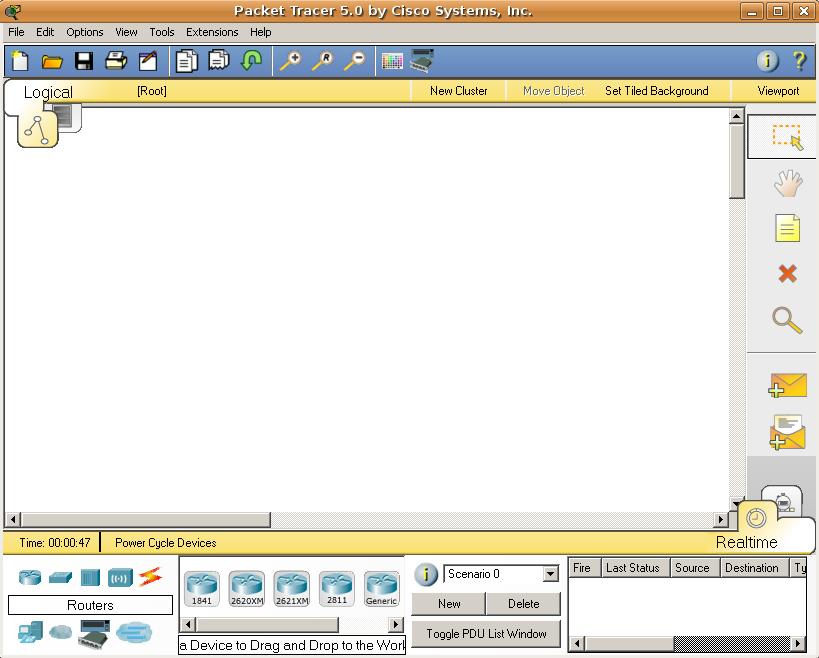Click the New scenario button

point(449,604)
